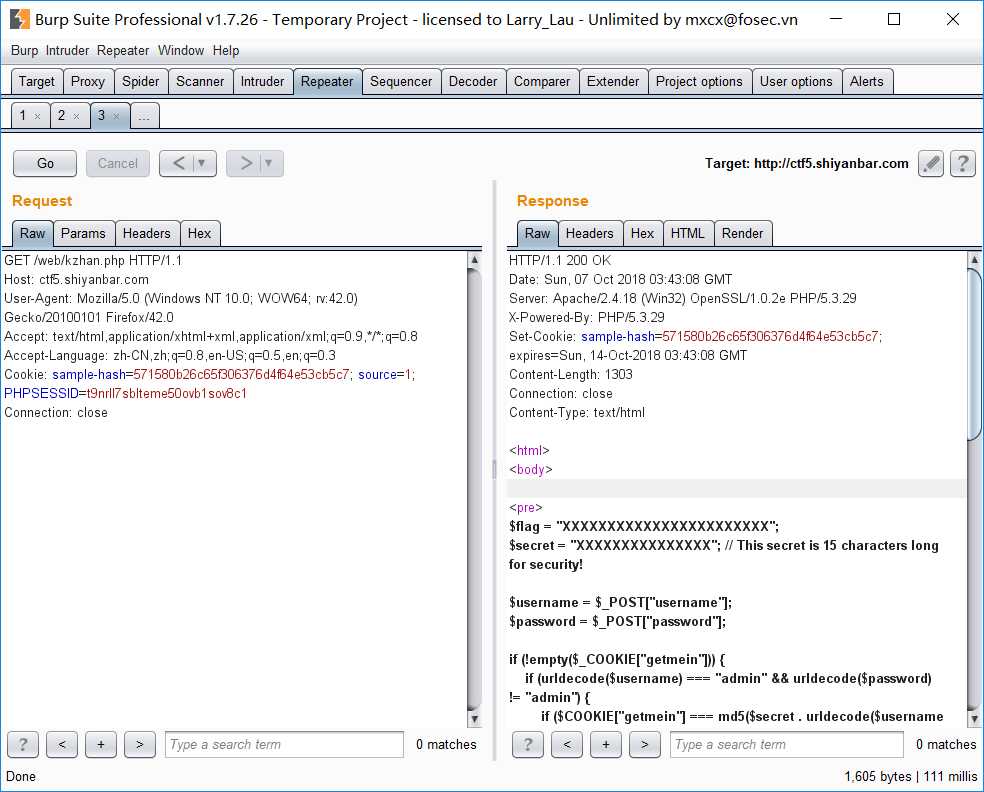Switch to the Sequencer tab

(x=401, y=82)
